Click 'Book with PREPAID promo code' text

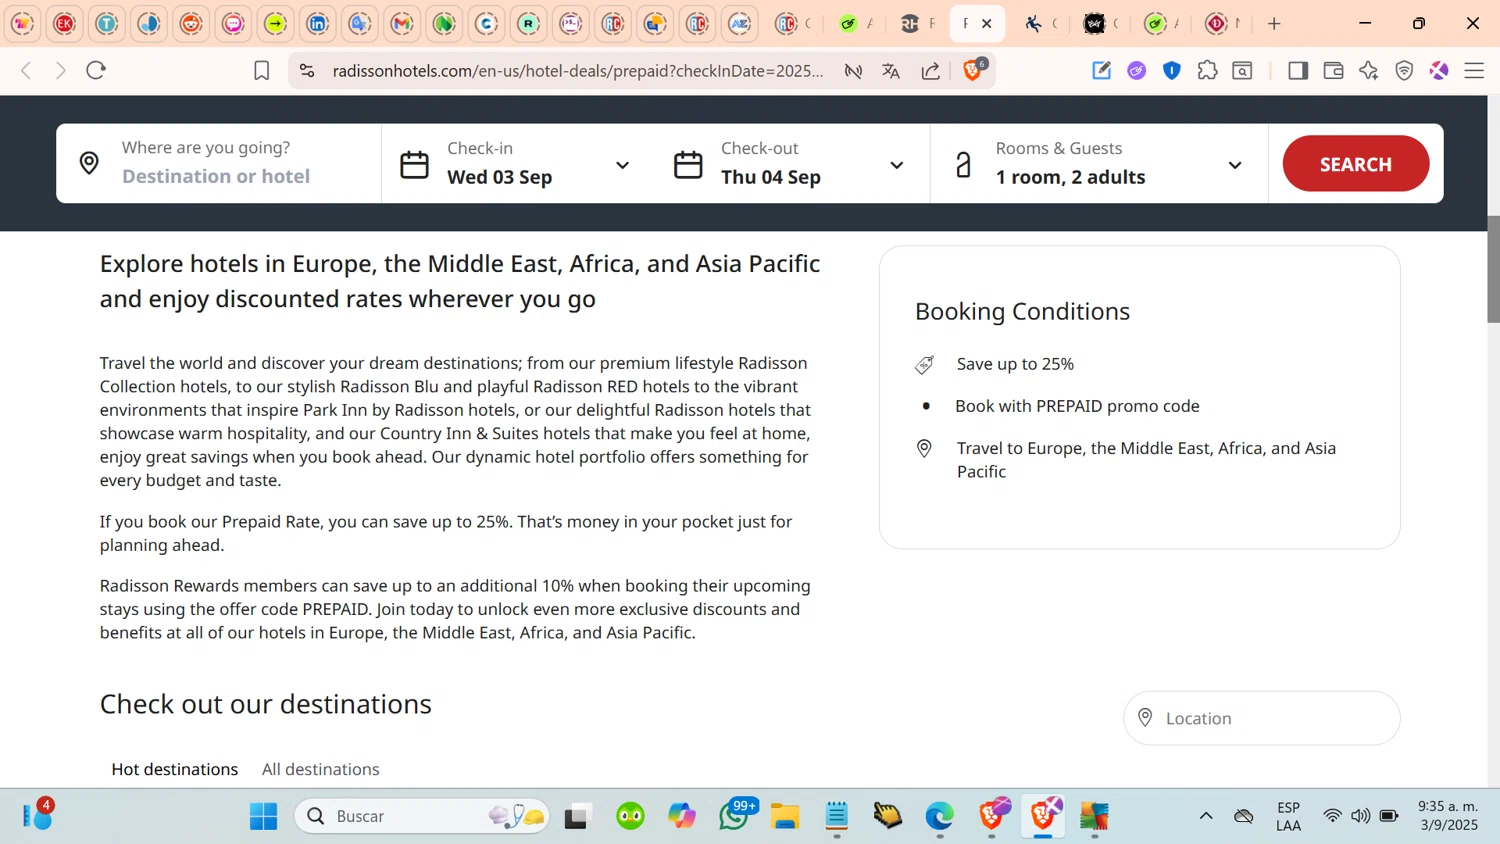tap(1077, 406)
